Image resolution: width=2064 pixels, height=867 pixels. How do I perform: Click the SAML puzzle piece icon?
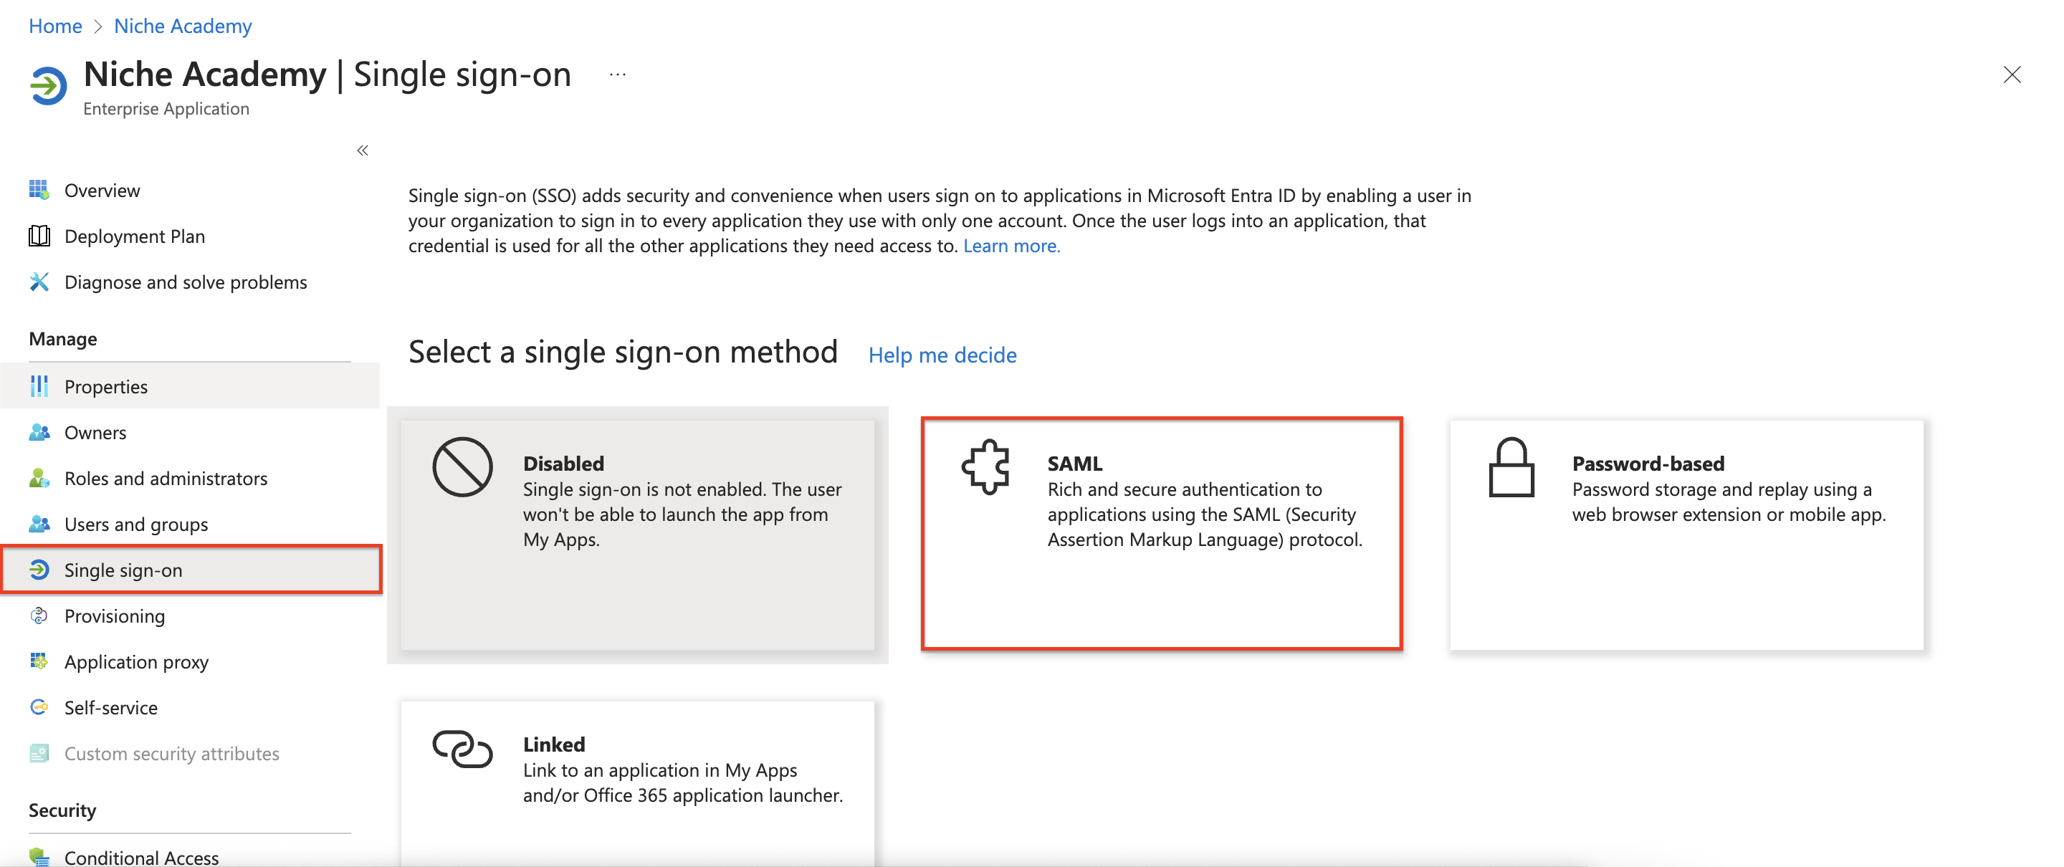click(986, 467)
